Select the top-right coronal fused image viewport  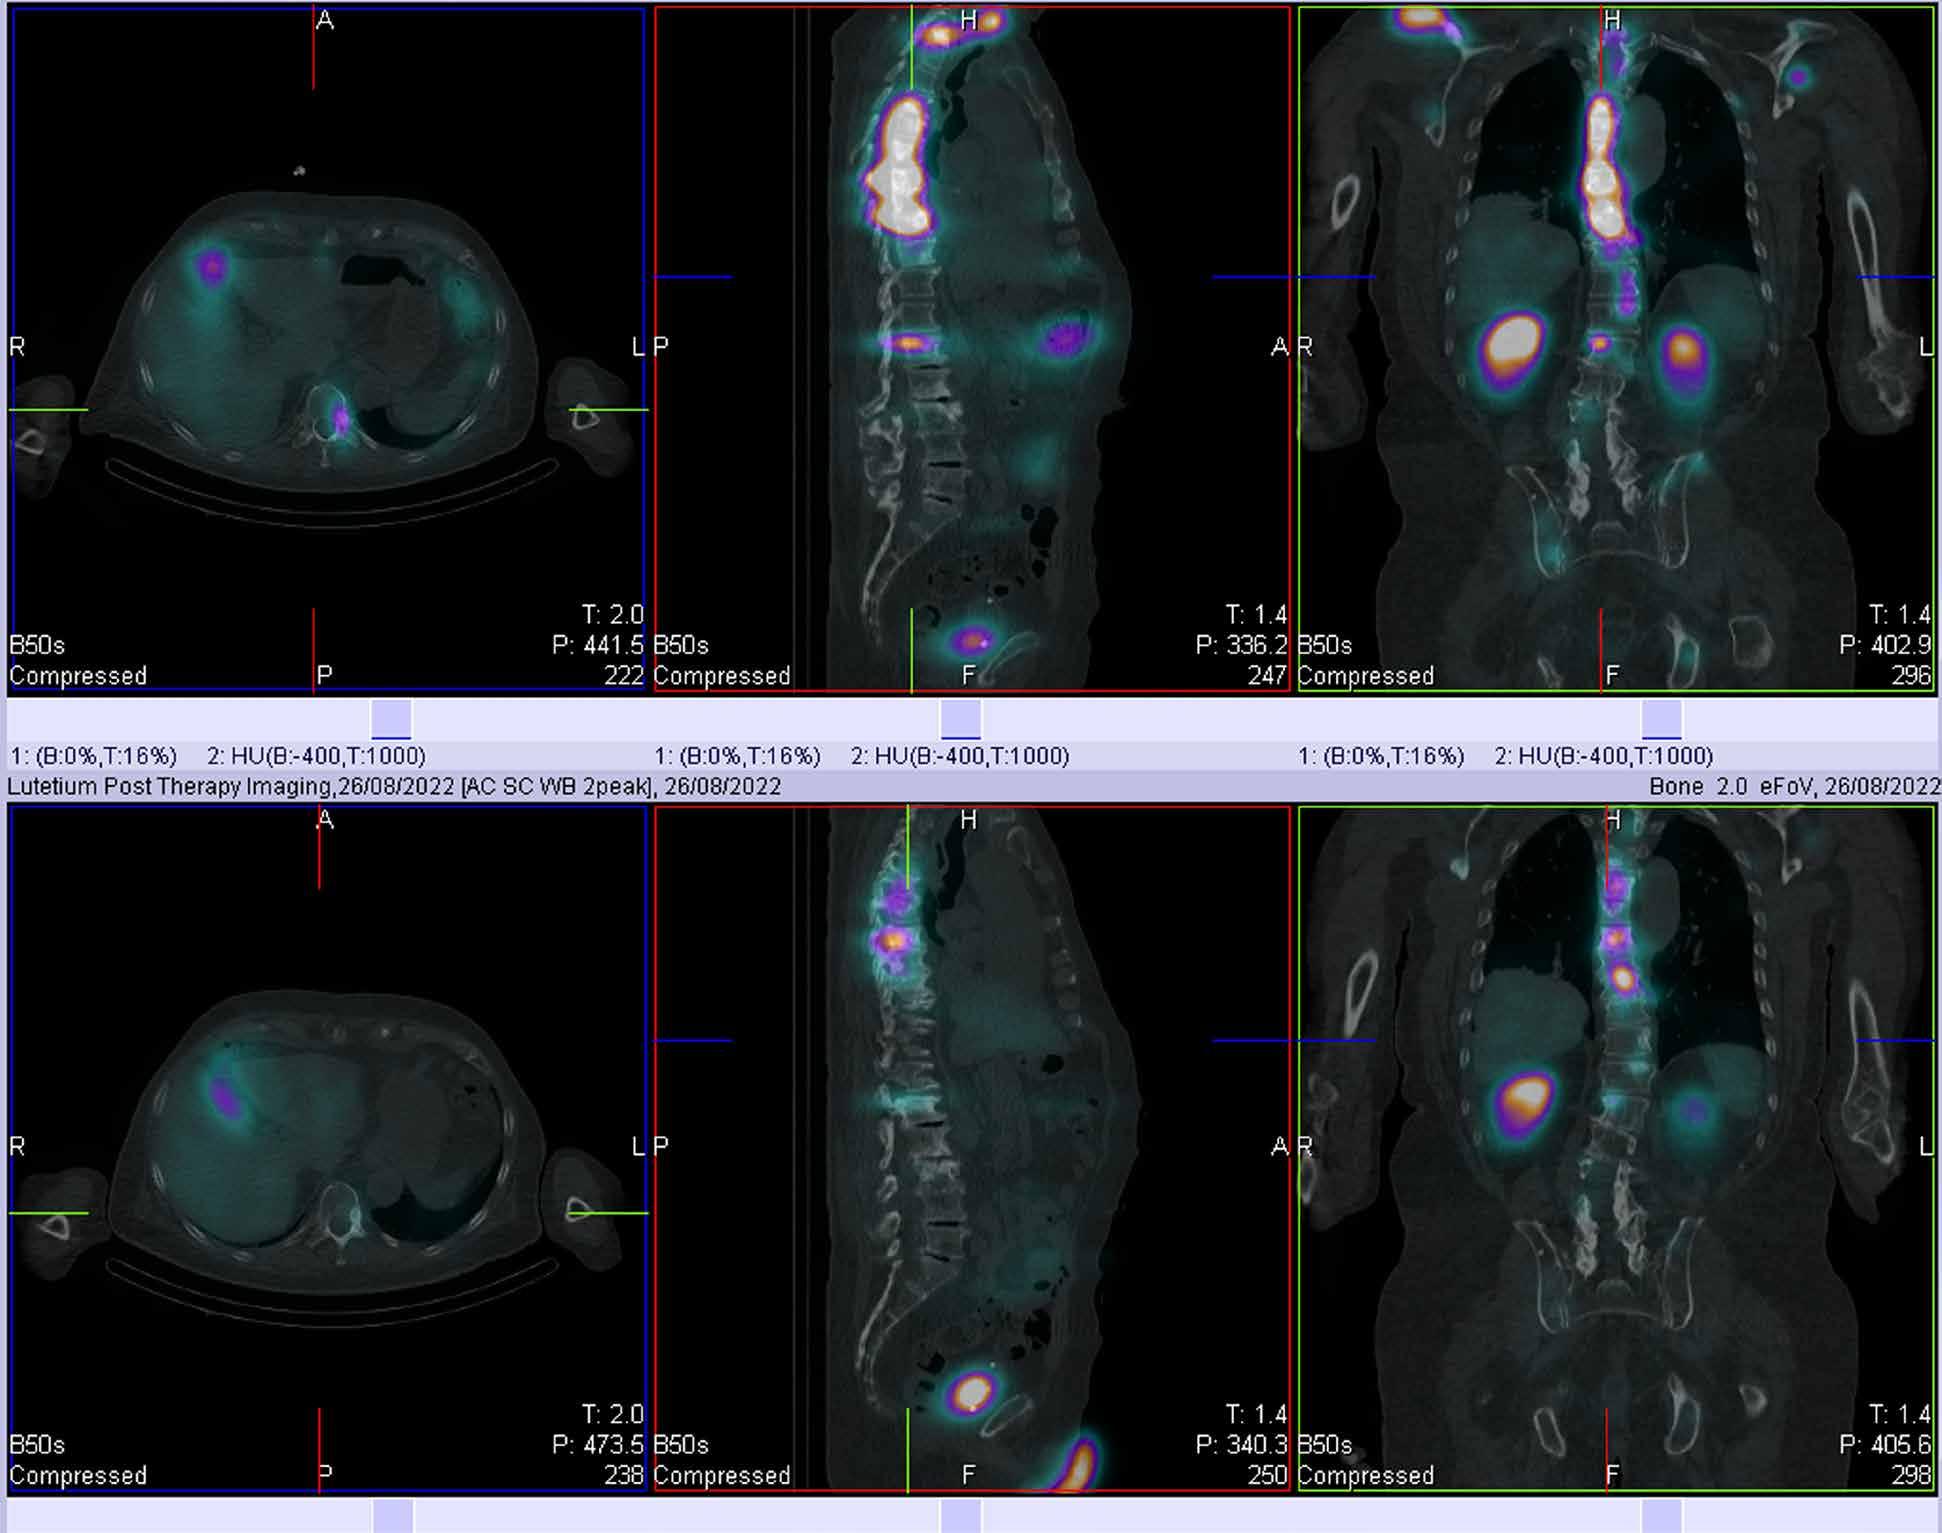1616,348
